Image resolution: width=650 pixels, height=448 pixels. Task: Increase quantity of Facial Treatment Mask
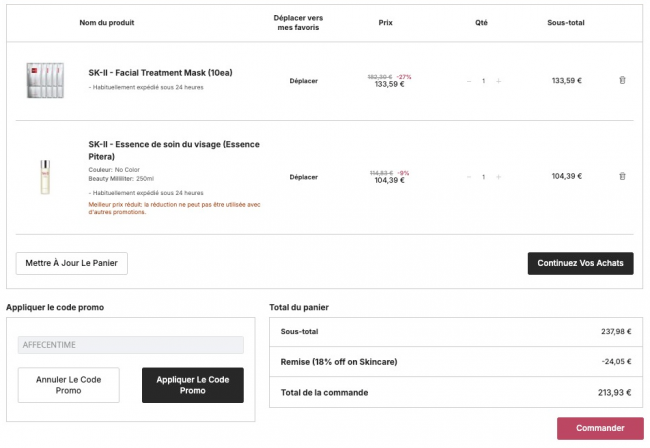tap(499, 81)
